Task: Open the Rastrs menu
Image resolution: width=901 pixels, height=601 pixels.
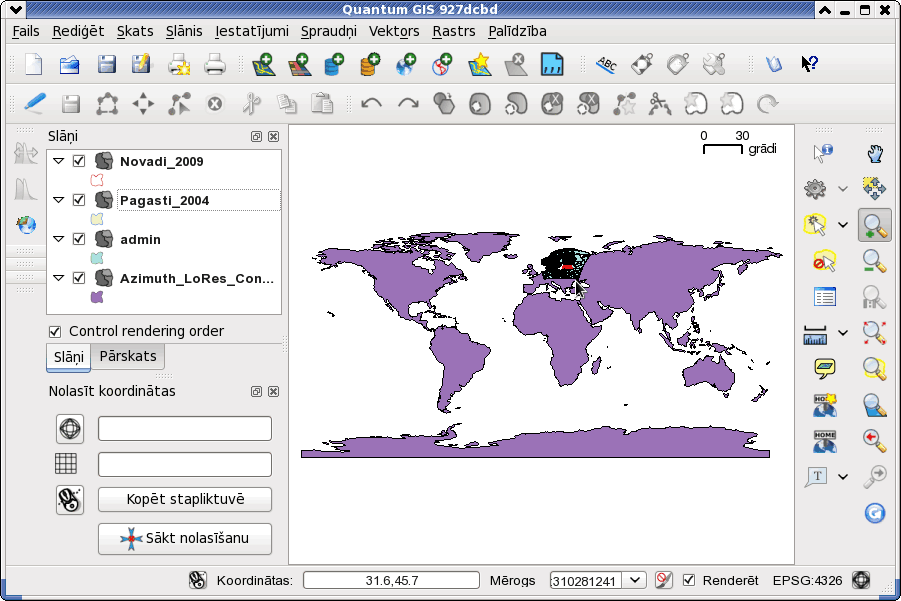Action: coord(454,31)
